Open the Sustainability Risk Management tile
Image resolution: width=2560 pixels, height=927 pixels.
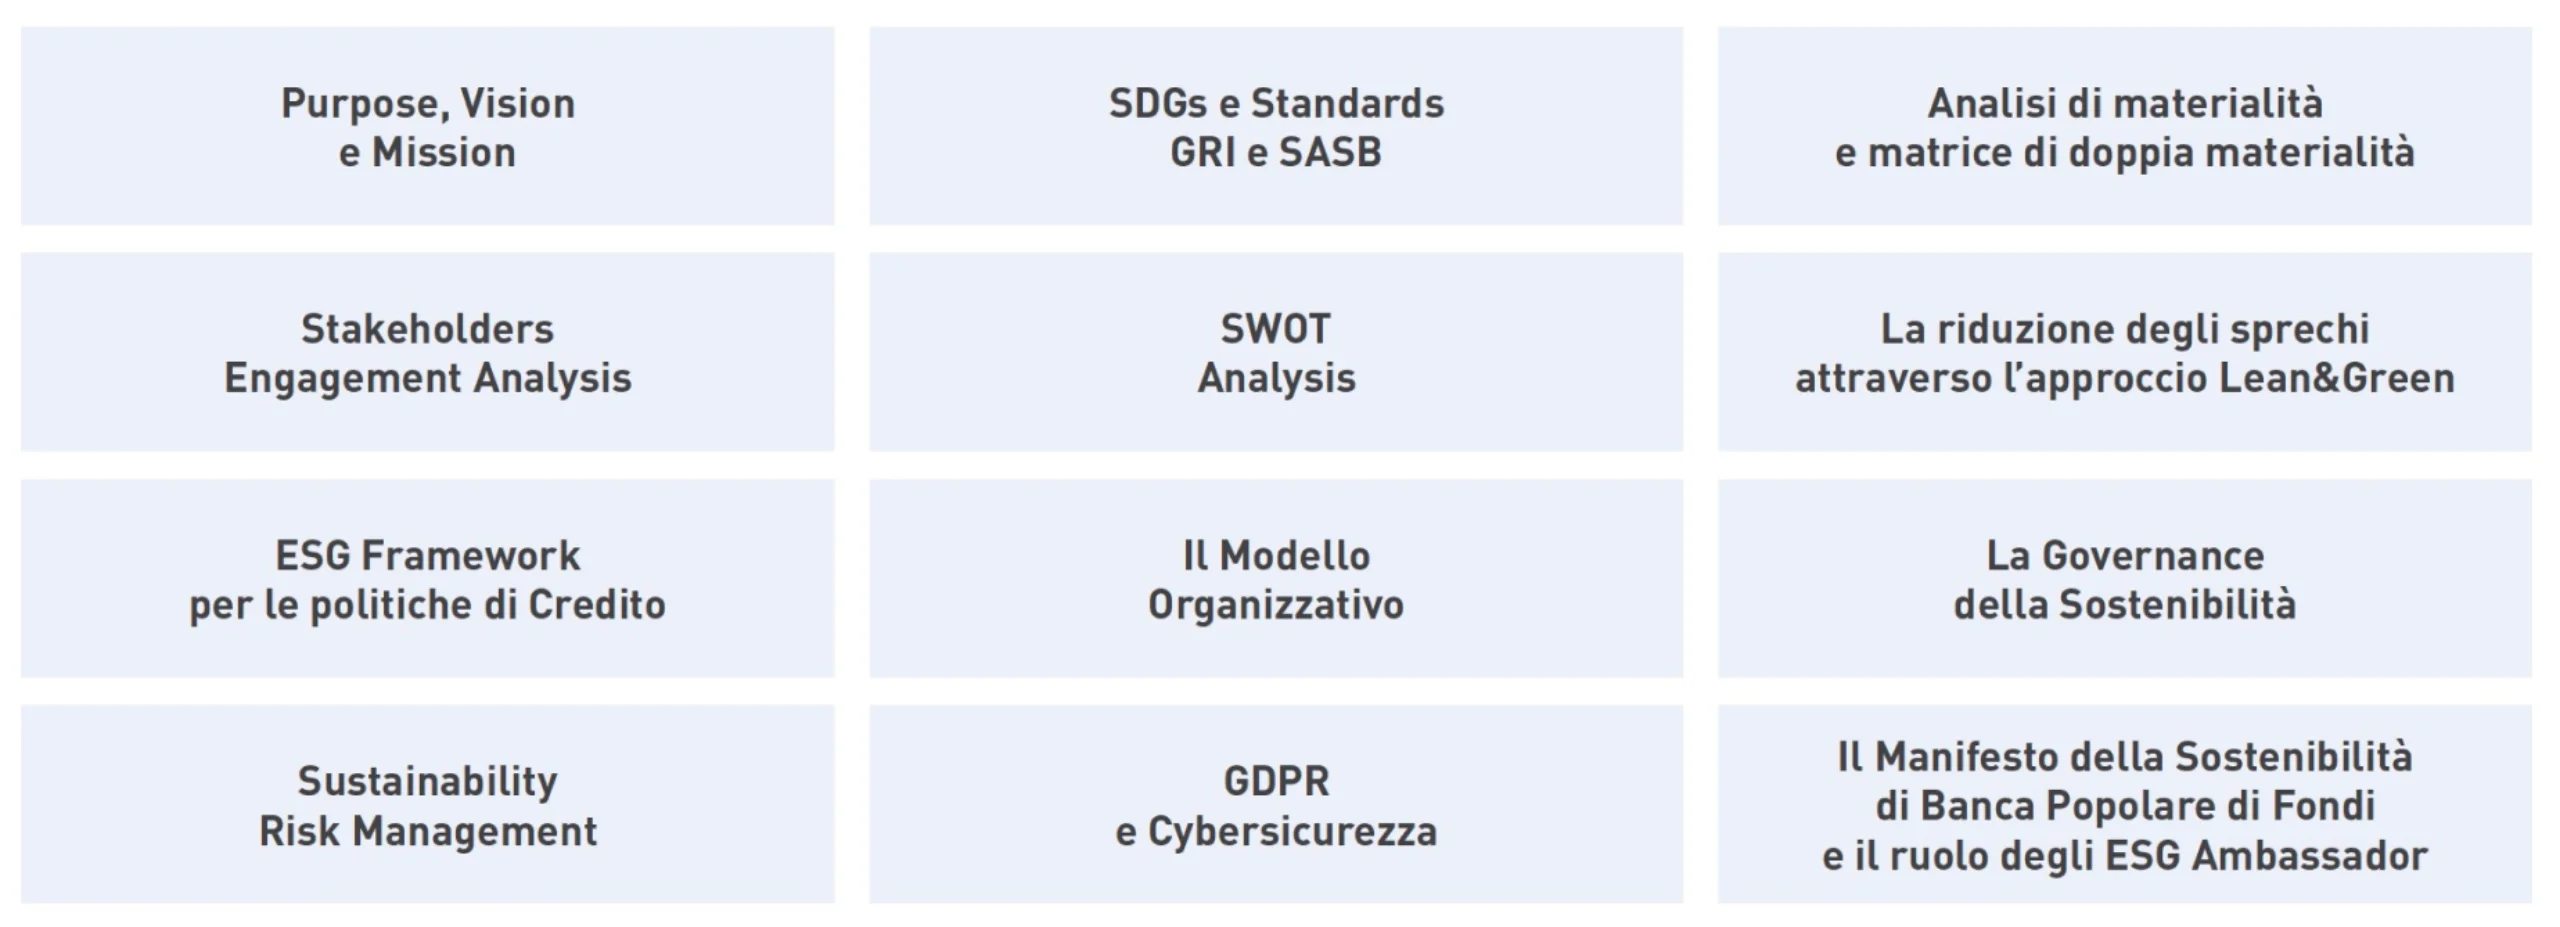pos(427,804)
